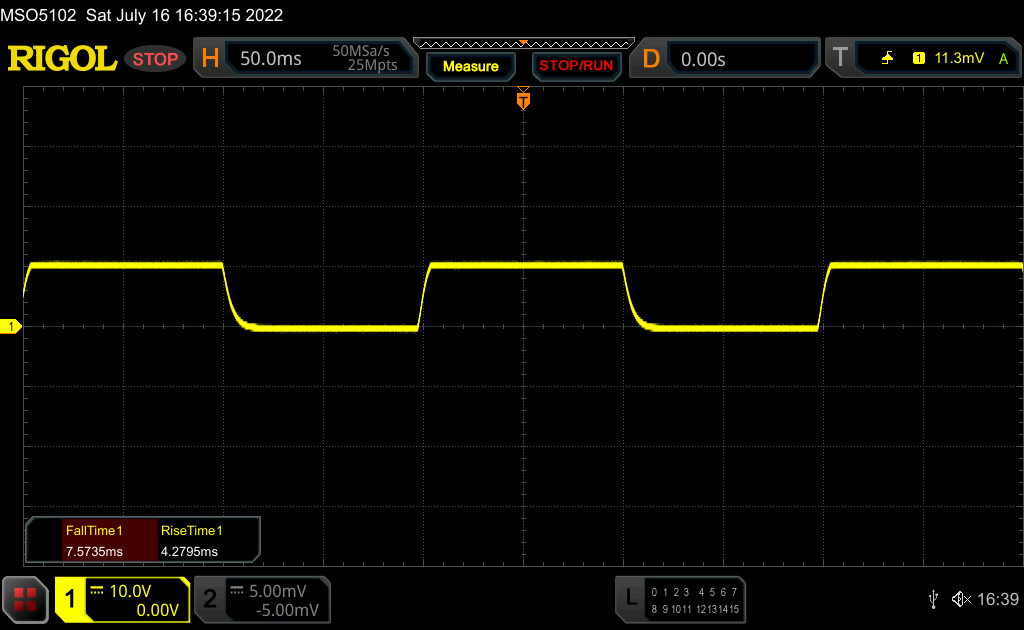Toggle channel 1 using its yellow label
This screenshot has height=630, width=1024.
[70, 599]
